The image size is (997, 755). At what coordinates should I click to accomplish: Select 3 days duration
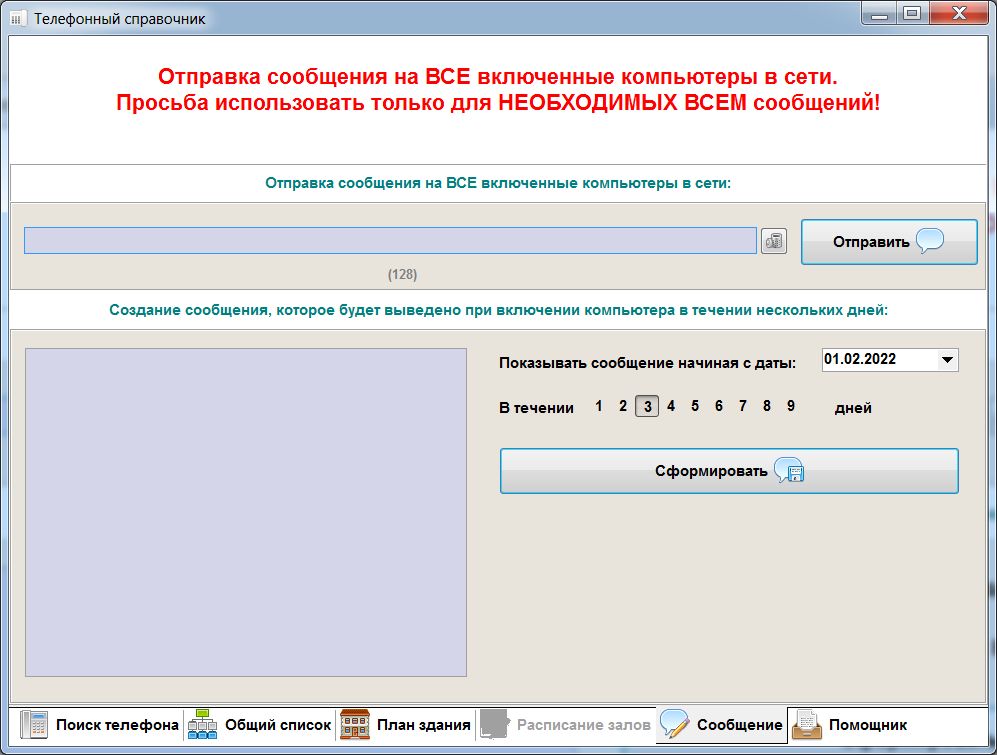coord(647,406)
